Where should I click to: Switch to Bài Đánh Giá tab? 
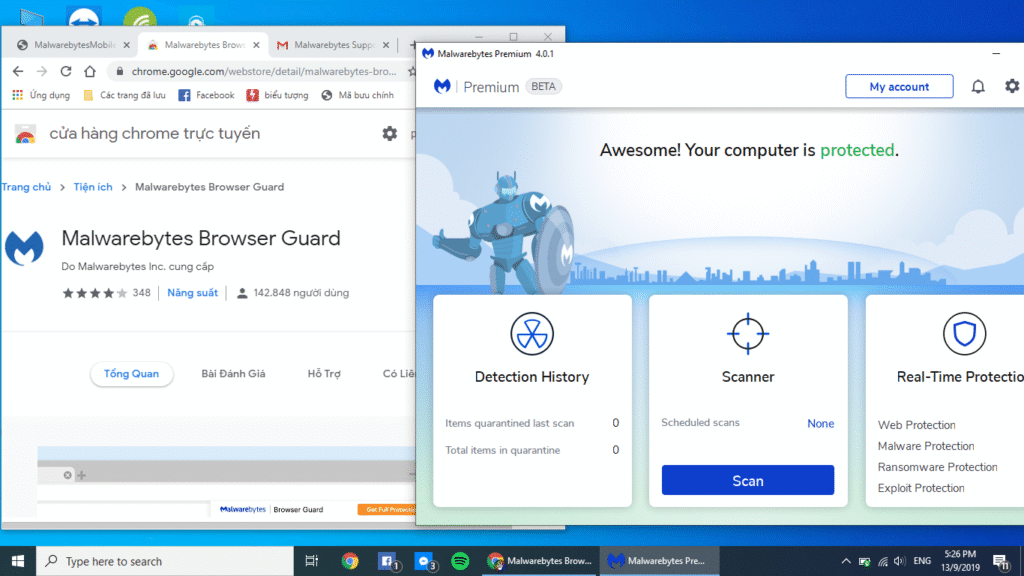click(233, 374)
